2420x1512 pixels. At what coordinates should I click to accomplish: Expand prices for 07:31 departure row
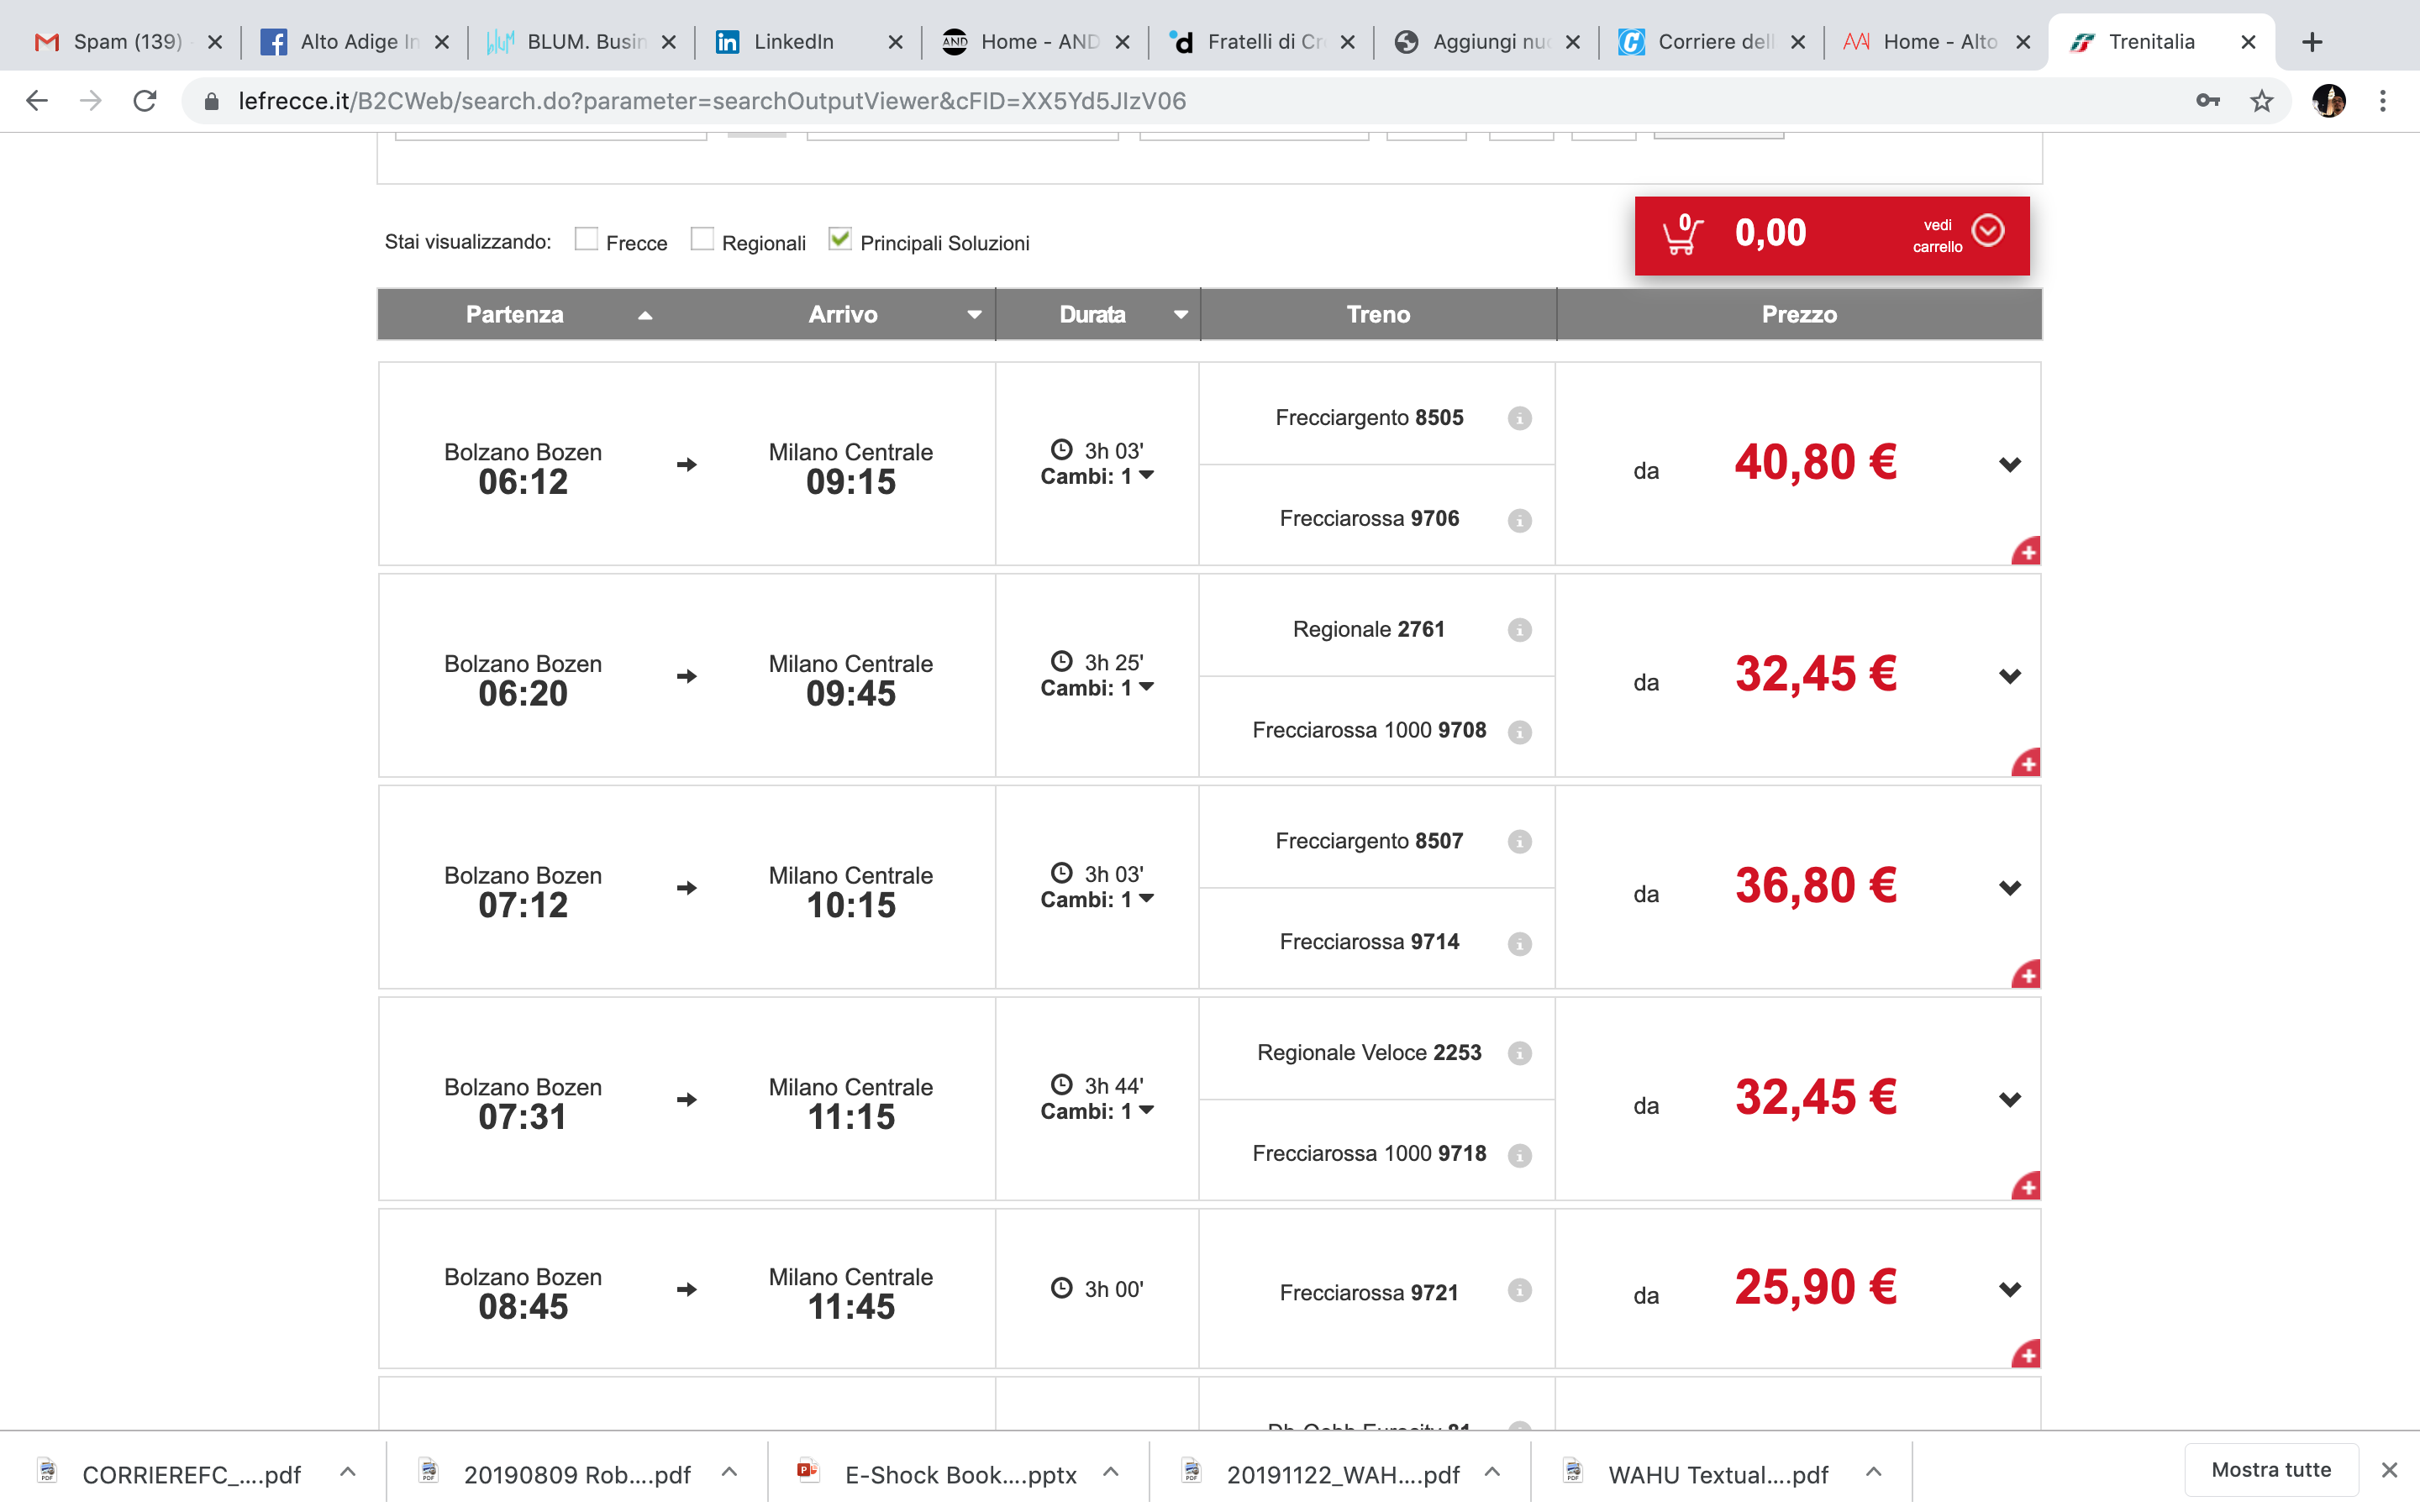click(x=2010, y=1100)
